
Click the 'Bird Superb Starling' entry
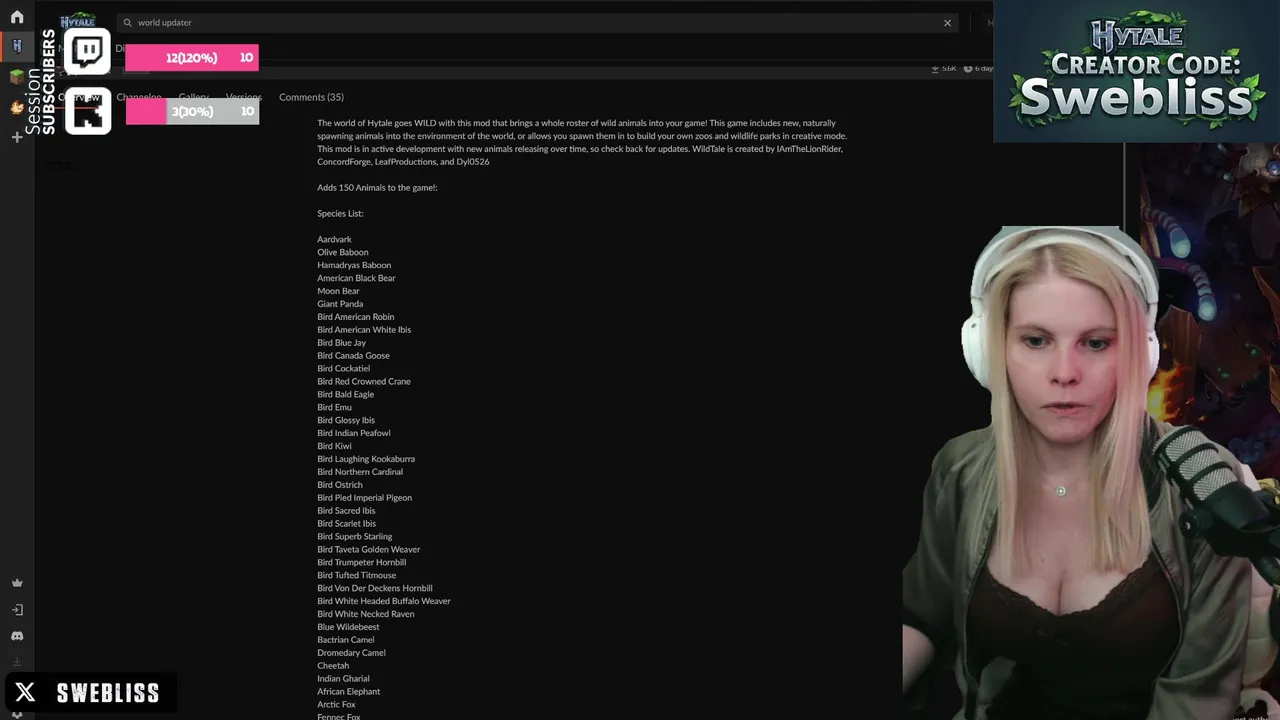[x=355, y=537]
